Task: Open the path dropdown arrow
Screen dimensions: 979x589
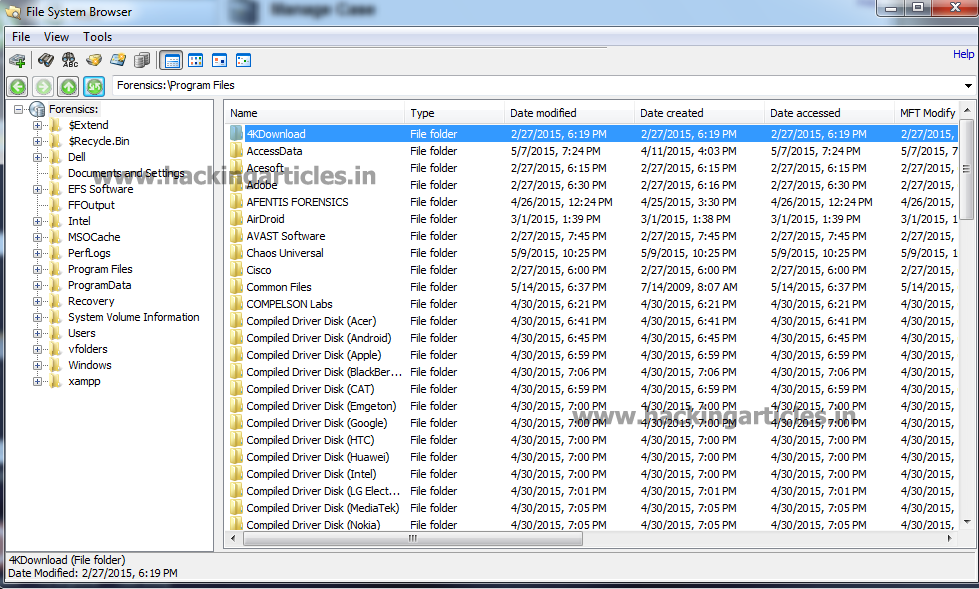Action: pos(968,86)
